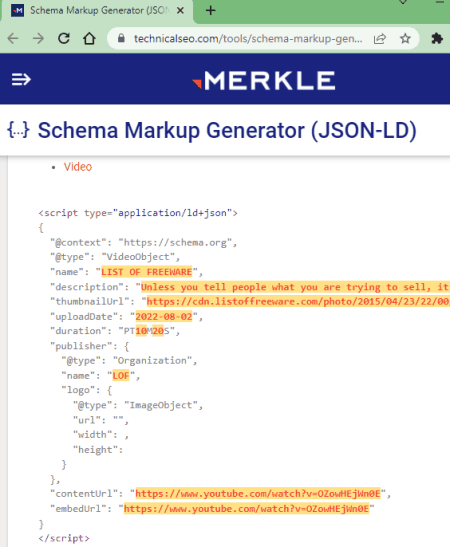Open the extensions puzzle icon
Viewport: 450px width, 547px height.
[437, 38]
